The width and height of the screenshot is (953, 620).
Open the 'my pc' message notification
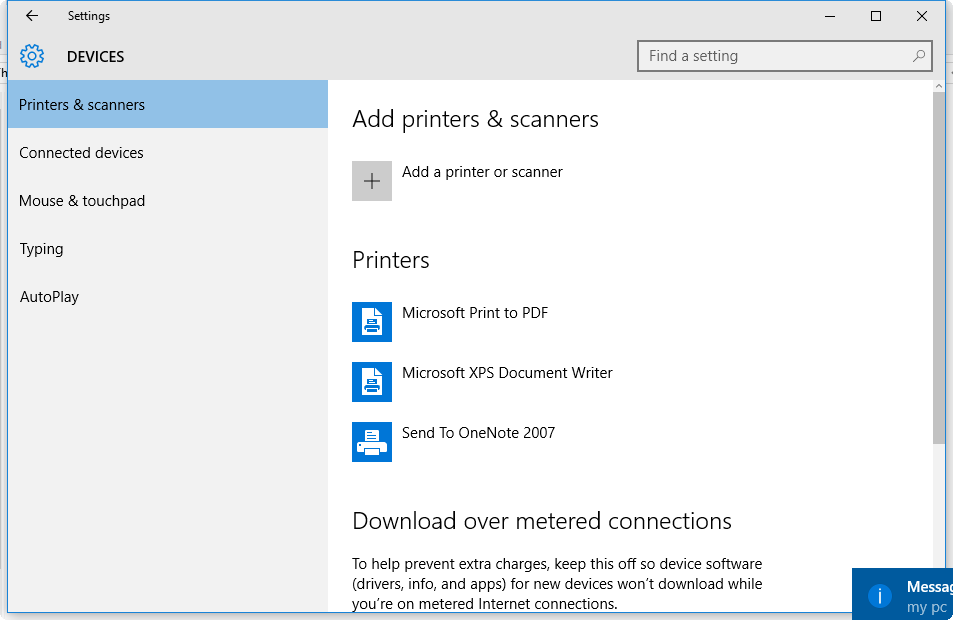(920, 594)
